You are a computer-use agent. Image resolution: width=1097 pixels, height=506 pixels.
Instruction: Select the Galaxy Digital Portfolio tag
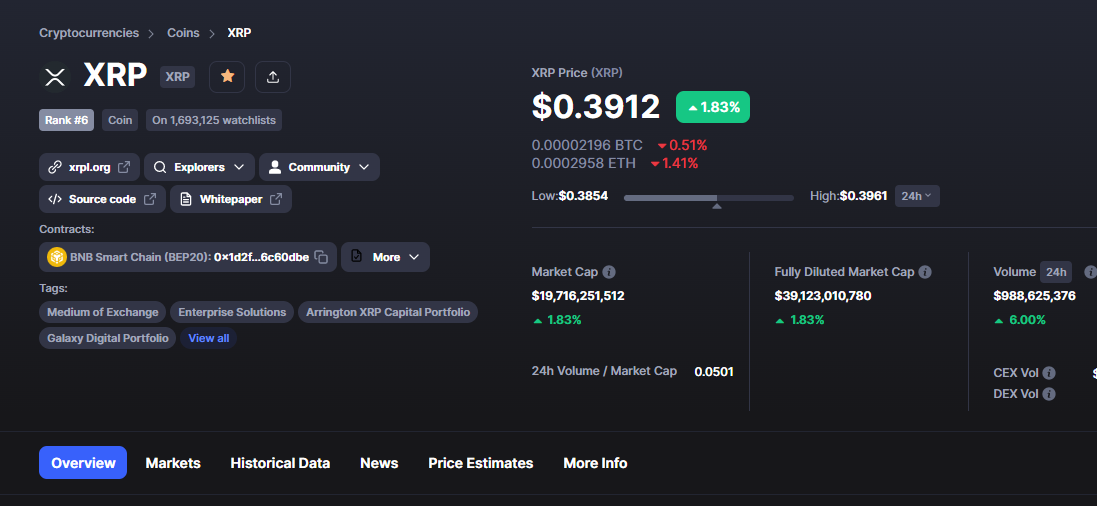(108, 338)
